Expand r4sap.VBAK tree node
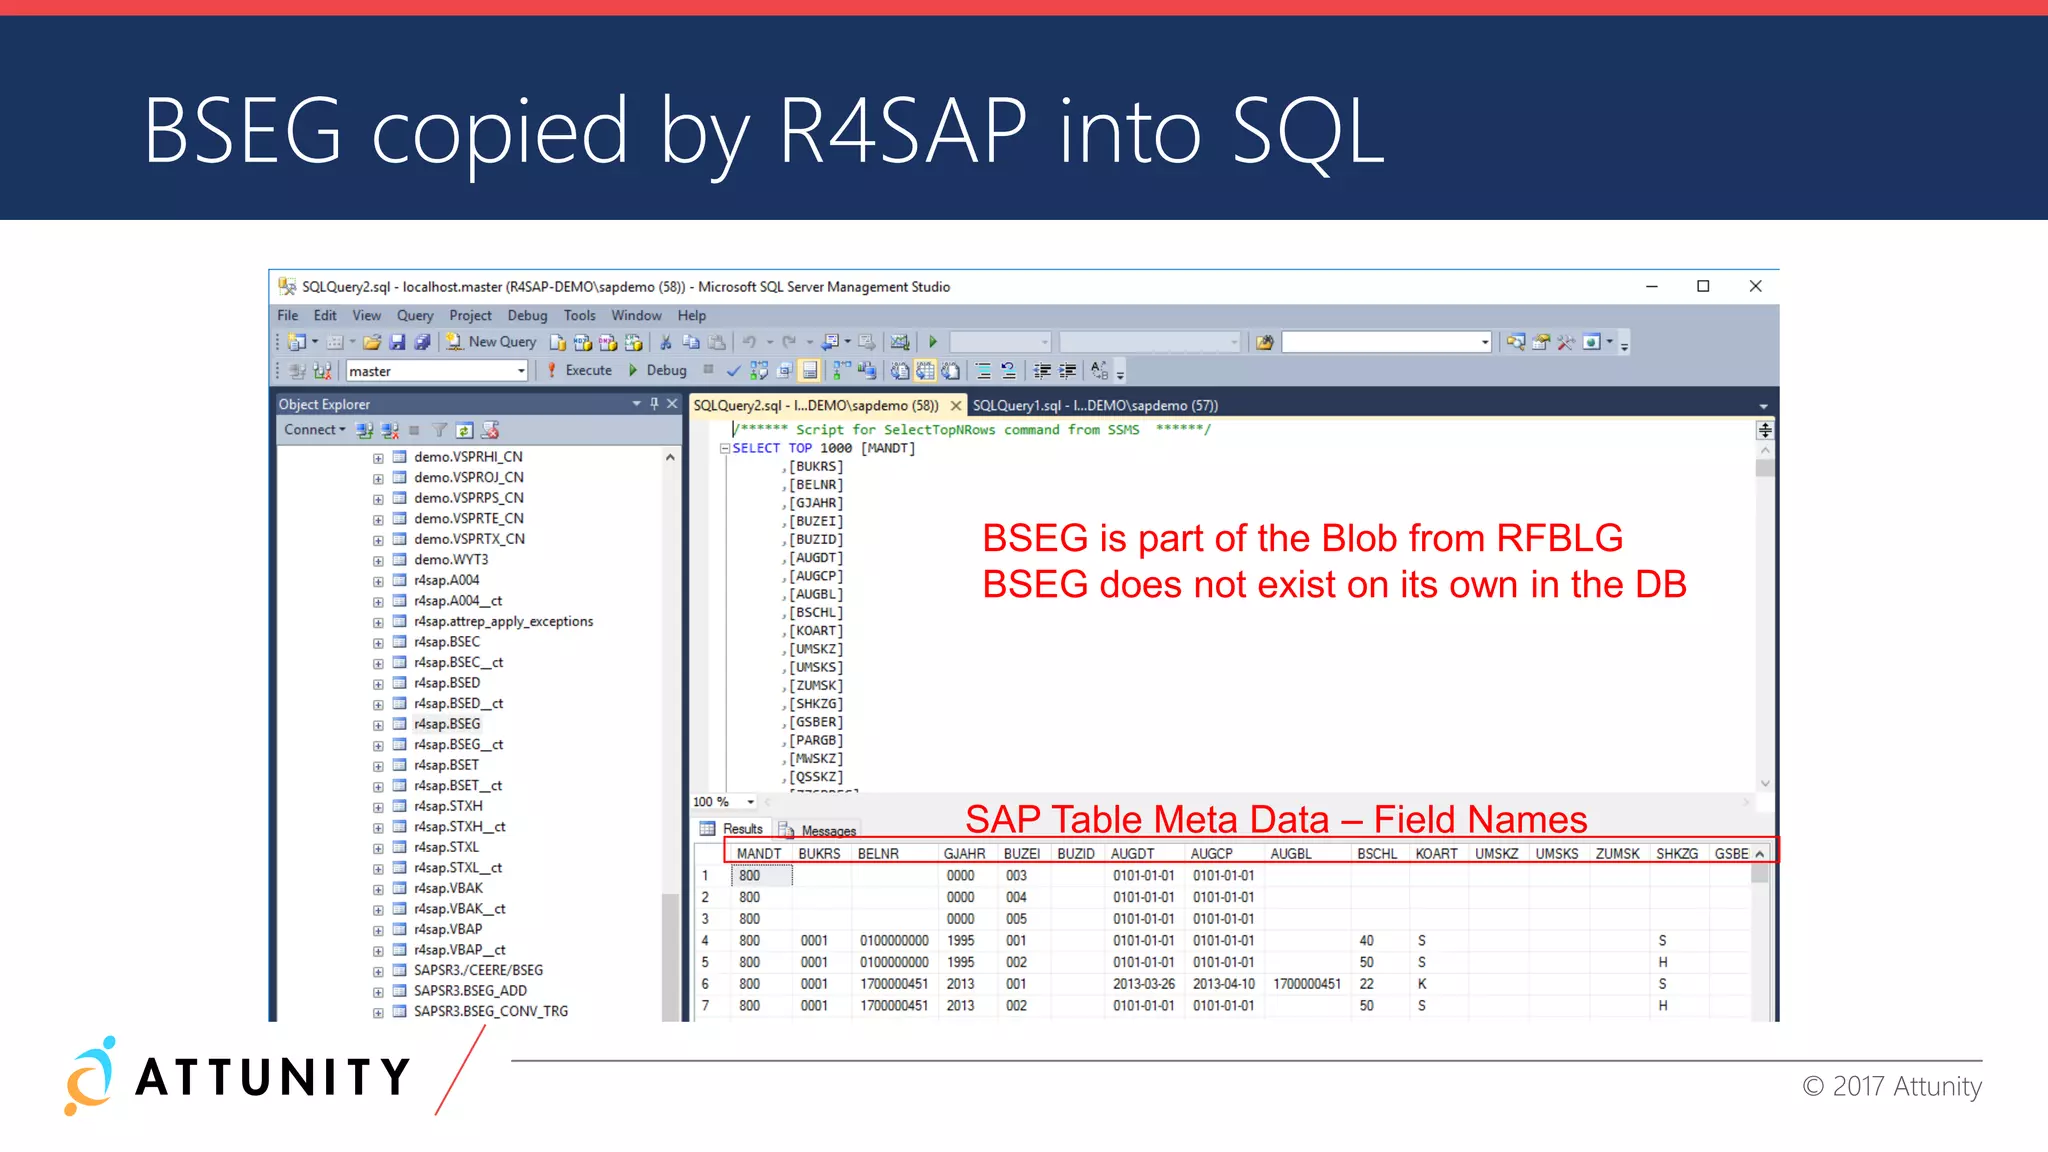Screen dimensions: 2048x1152 [378, 889]
